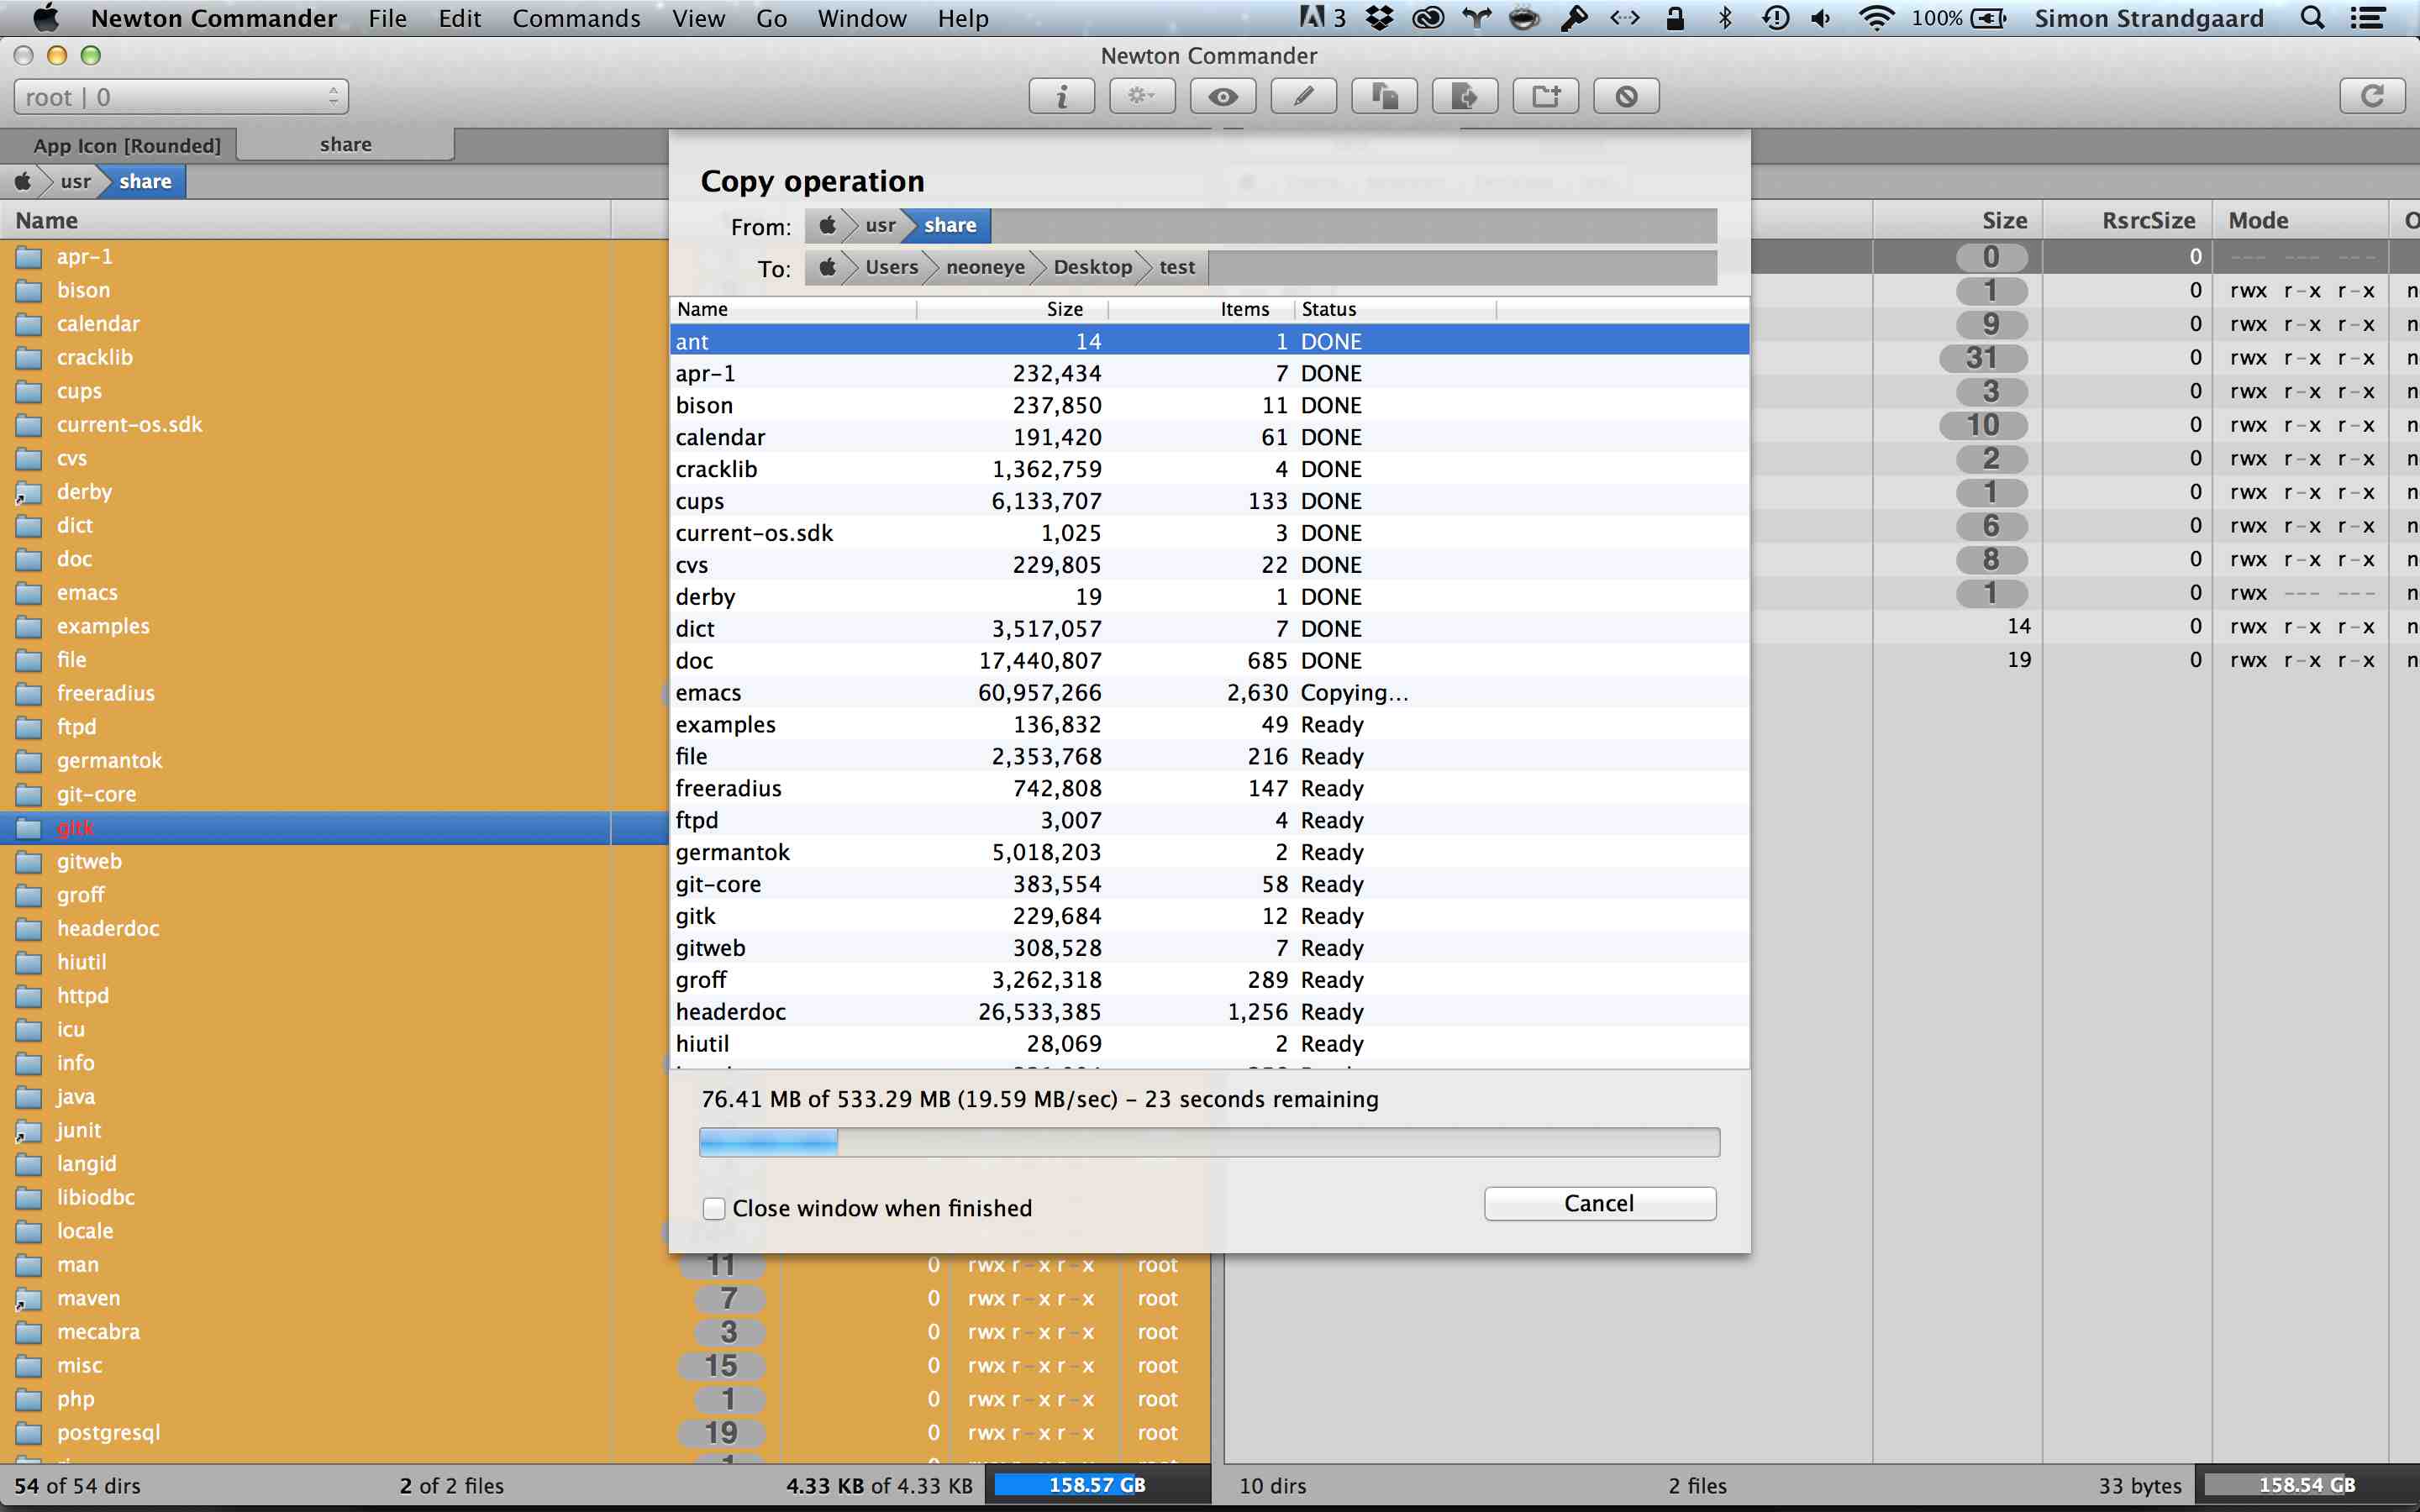Open the Spotlight search icon
The image size is (2420, 1512).
tap(2312, 18)
